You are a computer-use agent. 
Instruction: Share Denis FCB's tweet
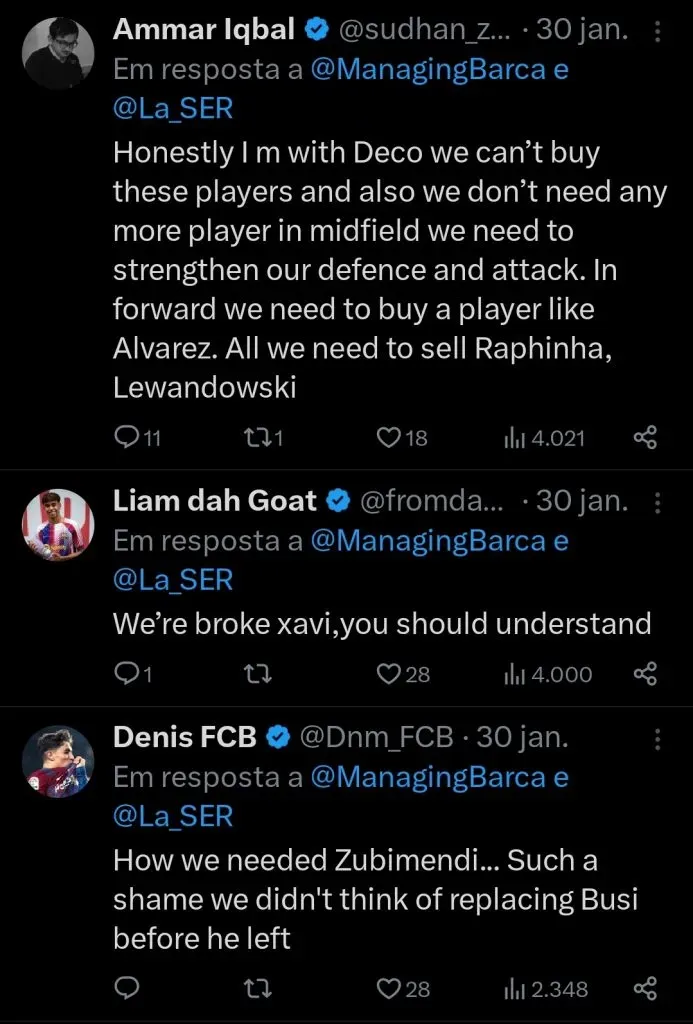click(x=646, y=989)
